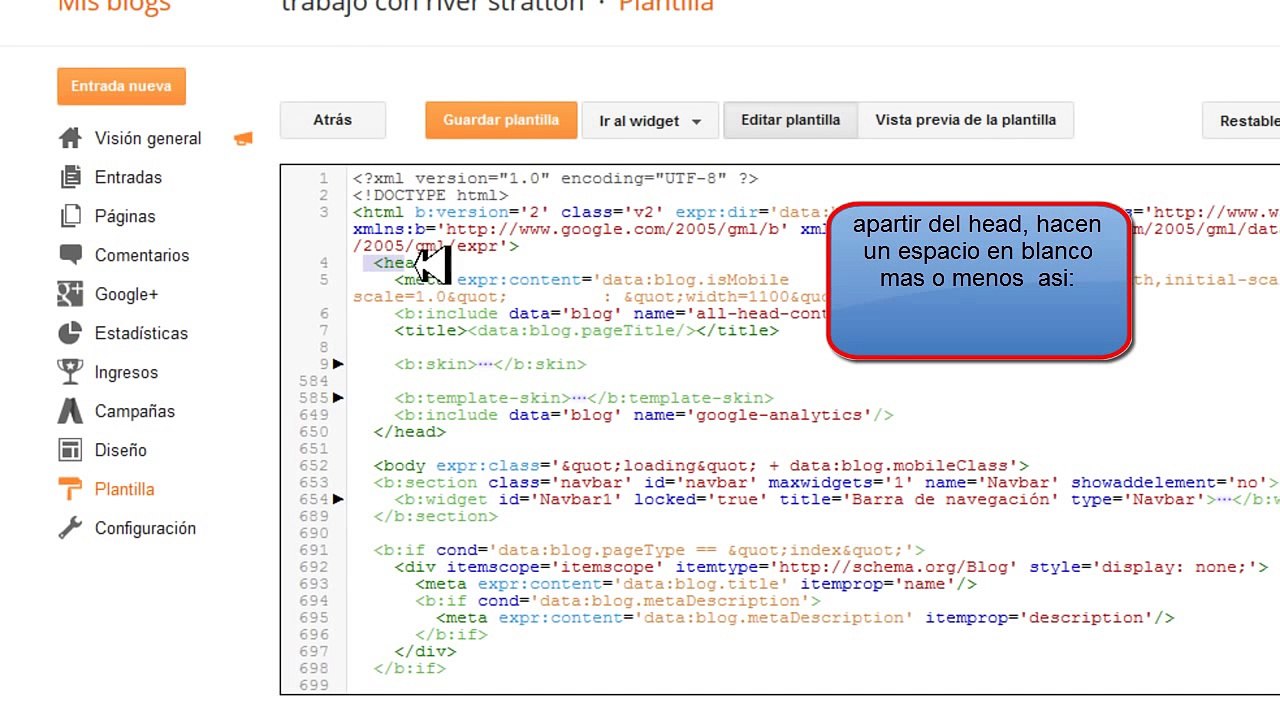Click the closing b:section tag on line 689
The width and height of the screenshot is (1280, 720).
pos(435,516)
